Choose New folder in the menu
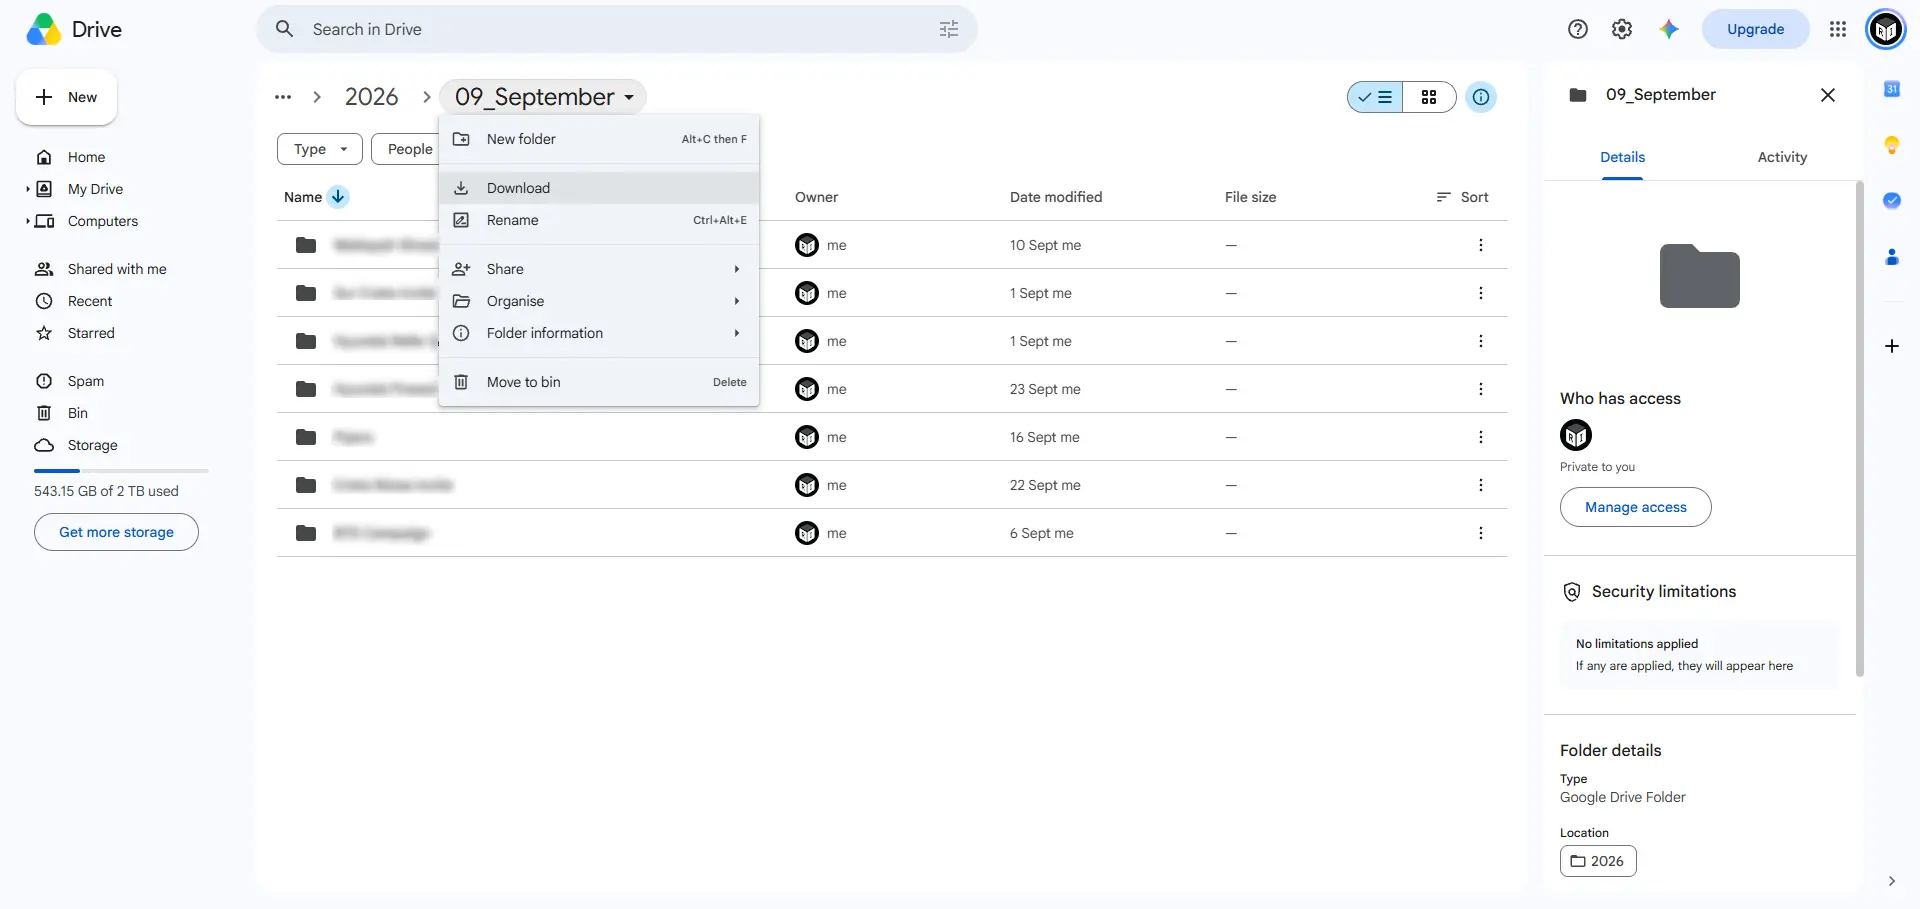The height and width of the screenshot is (909, 1920). coord(599,139)
